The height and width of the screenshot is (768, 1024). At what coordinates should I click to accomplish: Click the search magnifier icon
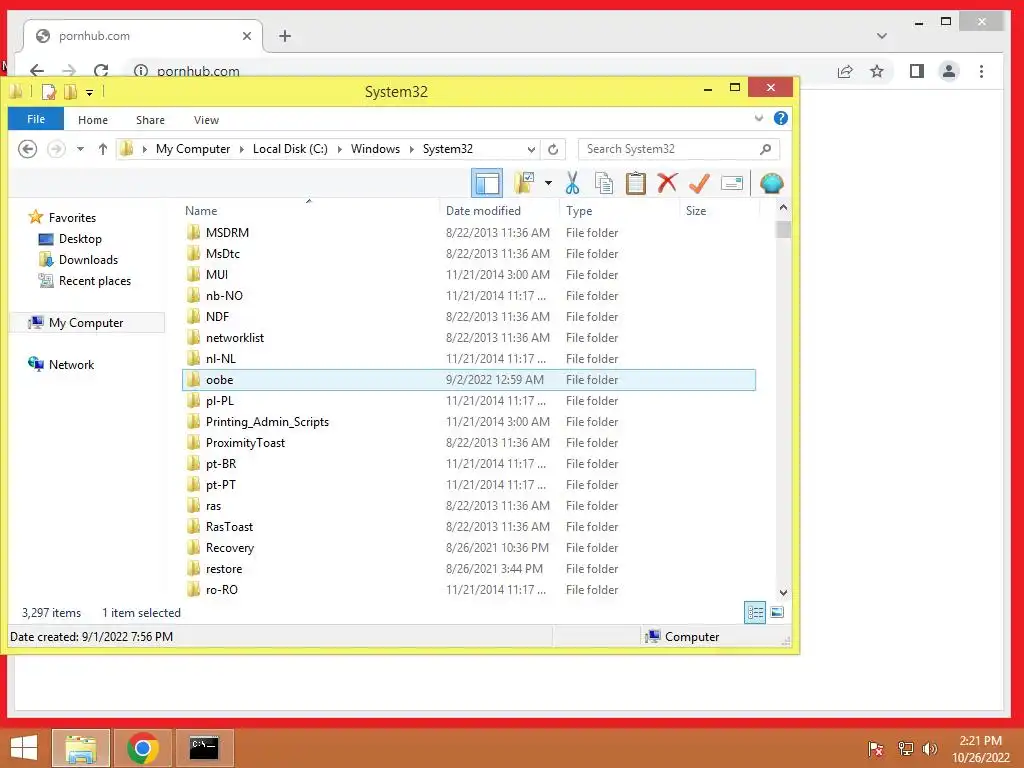tap(765, 149)
